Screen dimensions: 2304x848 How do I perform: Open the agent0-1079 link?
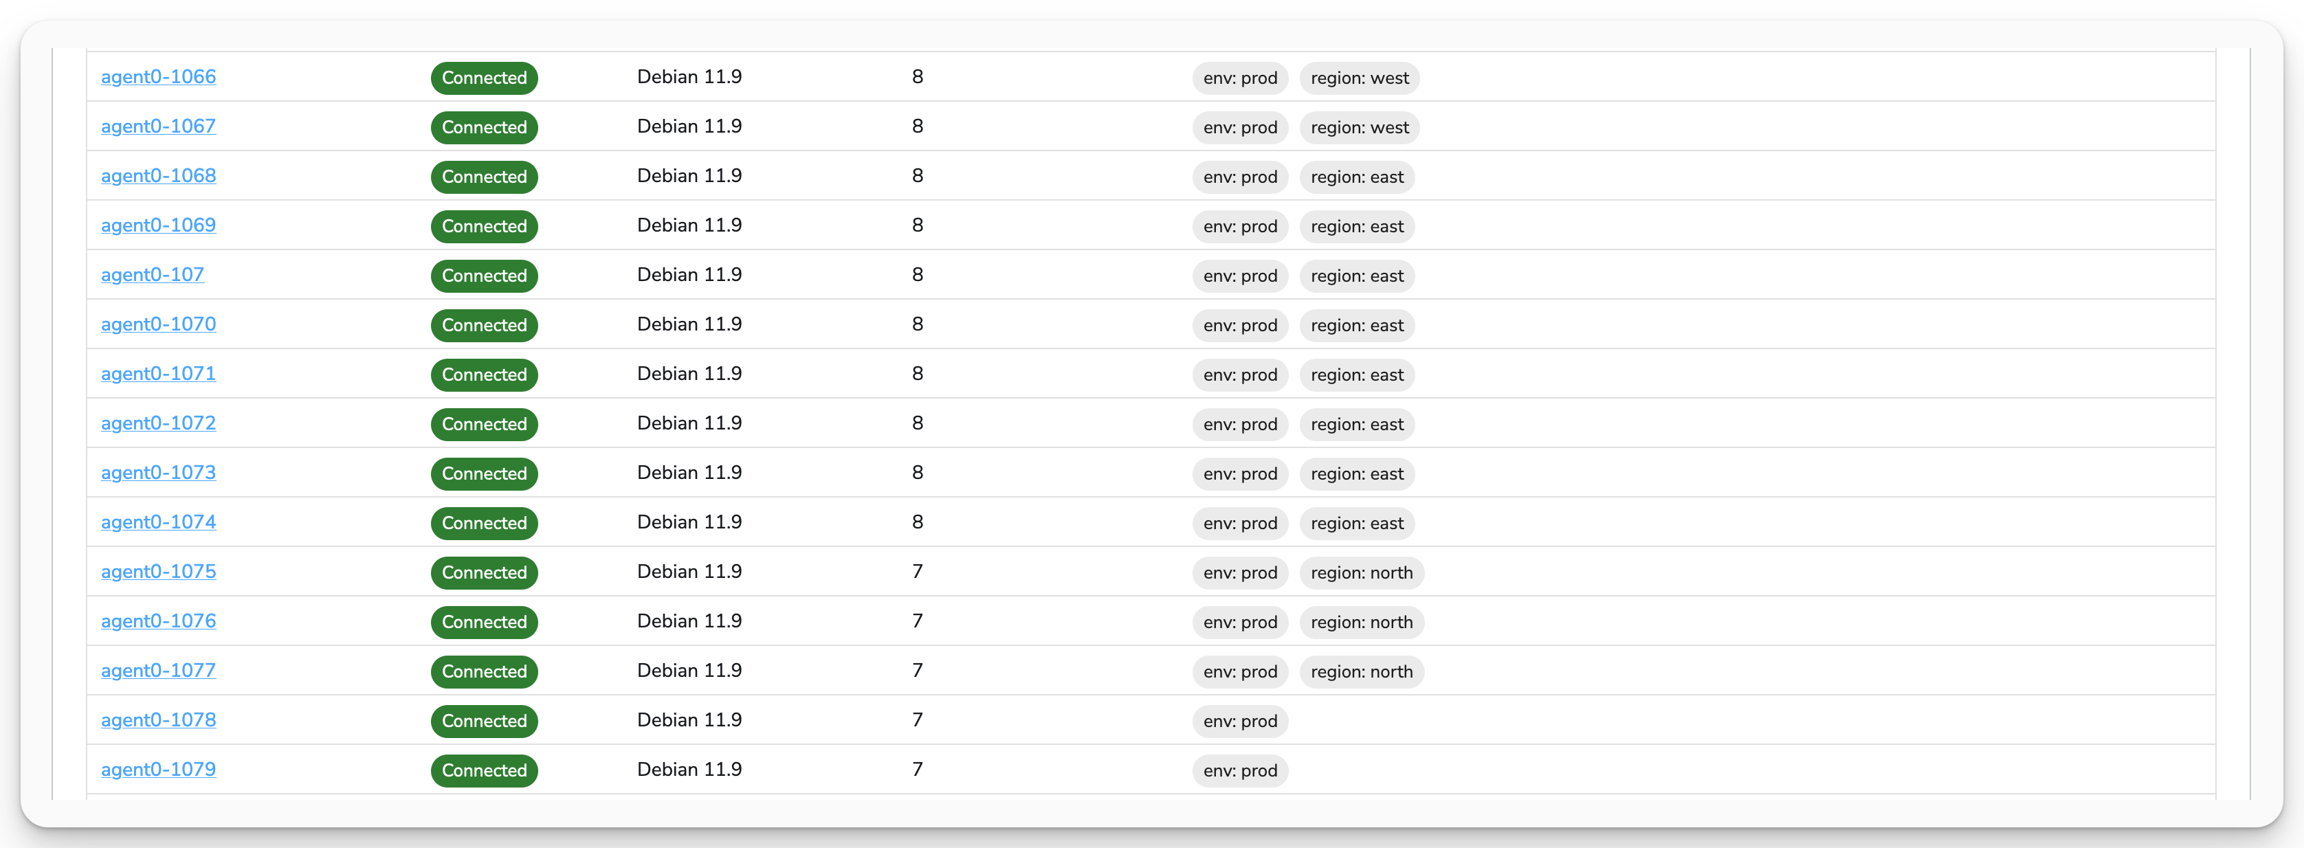[x=158, y=770]
